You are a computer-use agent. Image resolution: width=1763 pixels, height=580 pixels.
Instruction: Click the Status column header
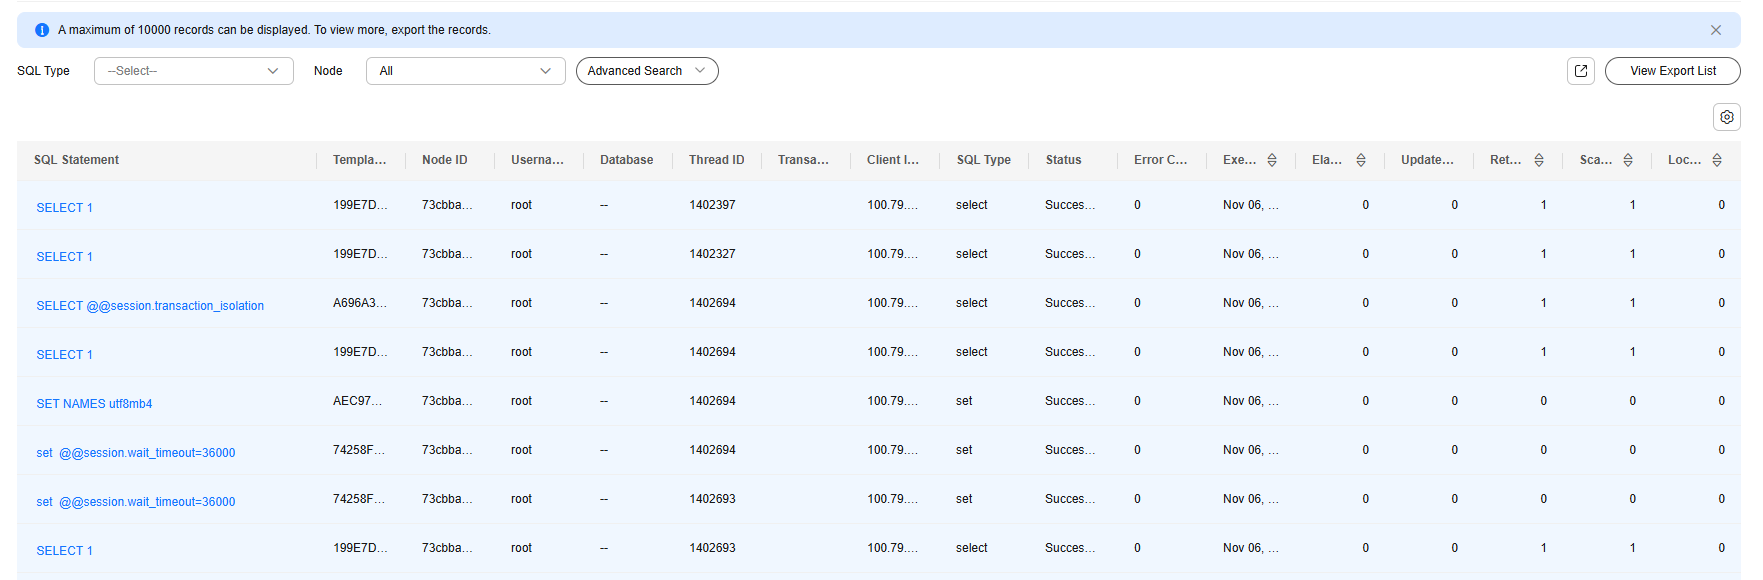pyautogui.click(x=1063, y=160)
